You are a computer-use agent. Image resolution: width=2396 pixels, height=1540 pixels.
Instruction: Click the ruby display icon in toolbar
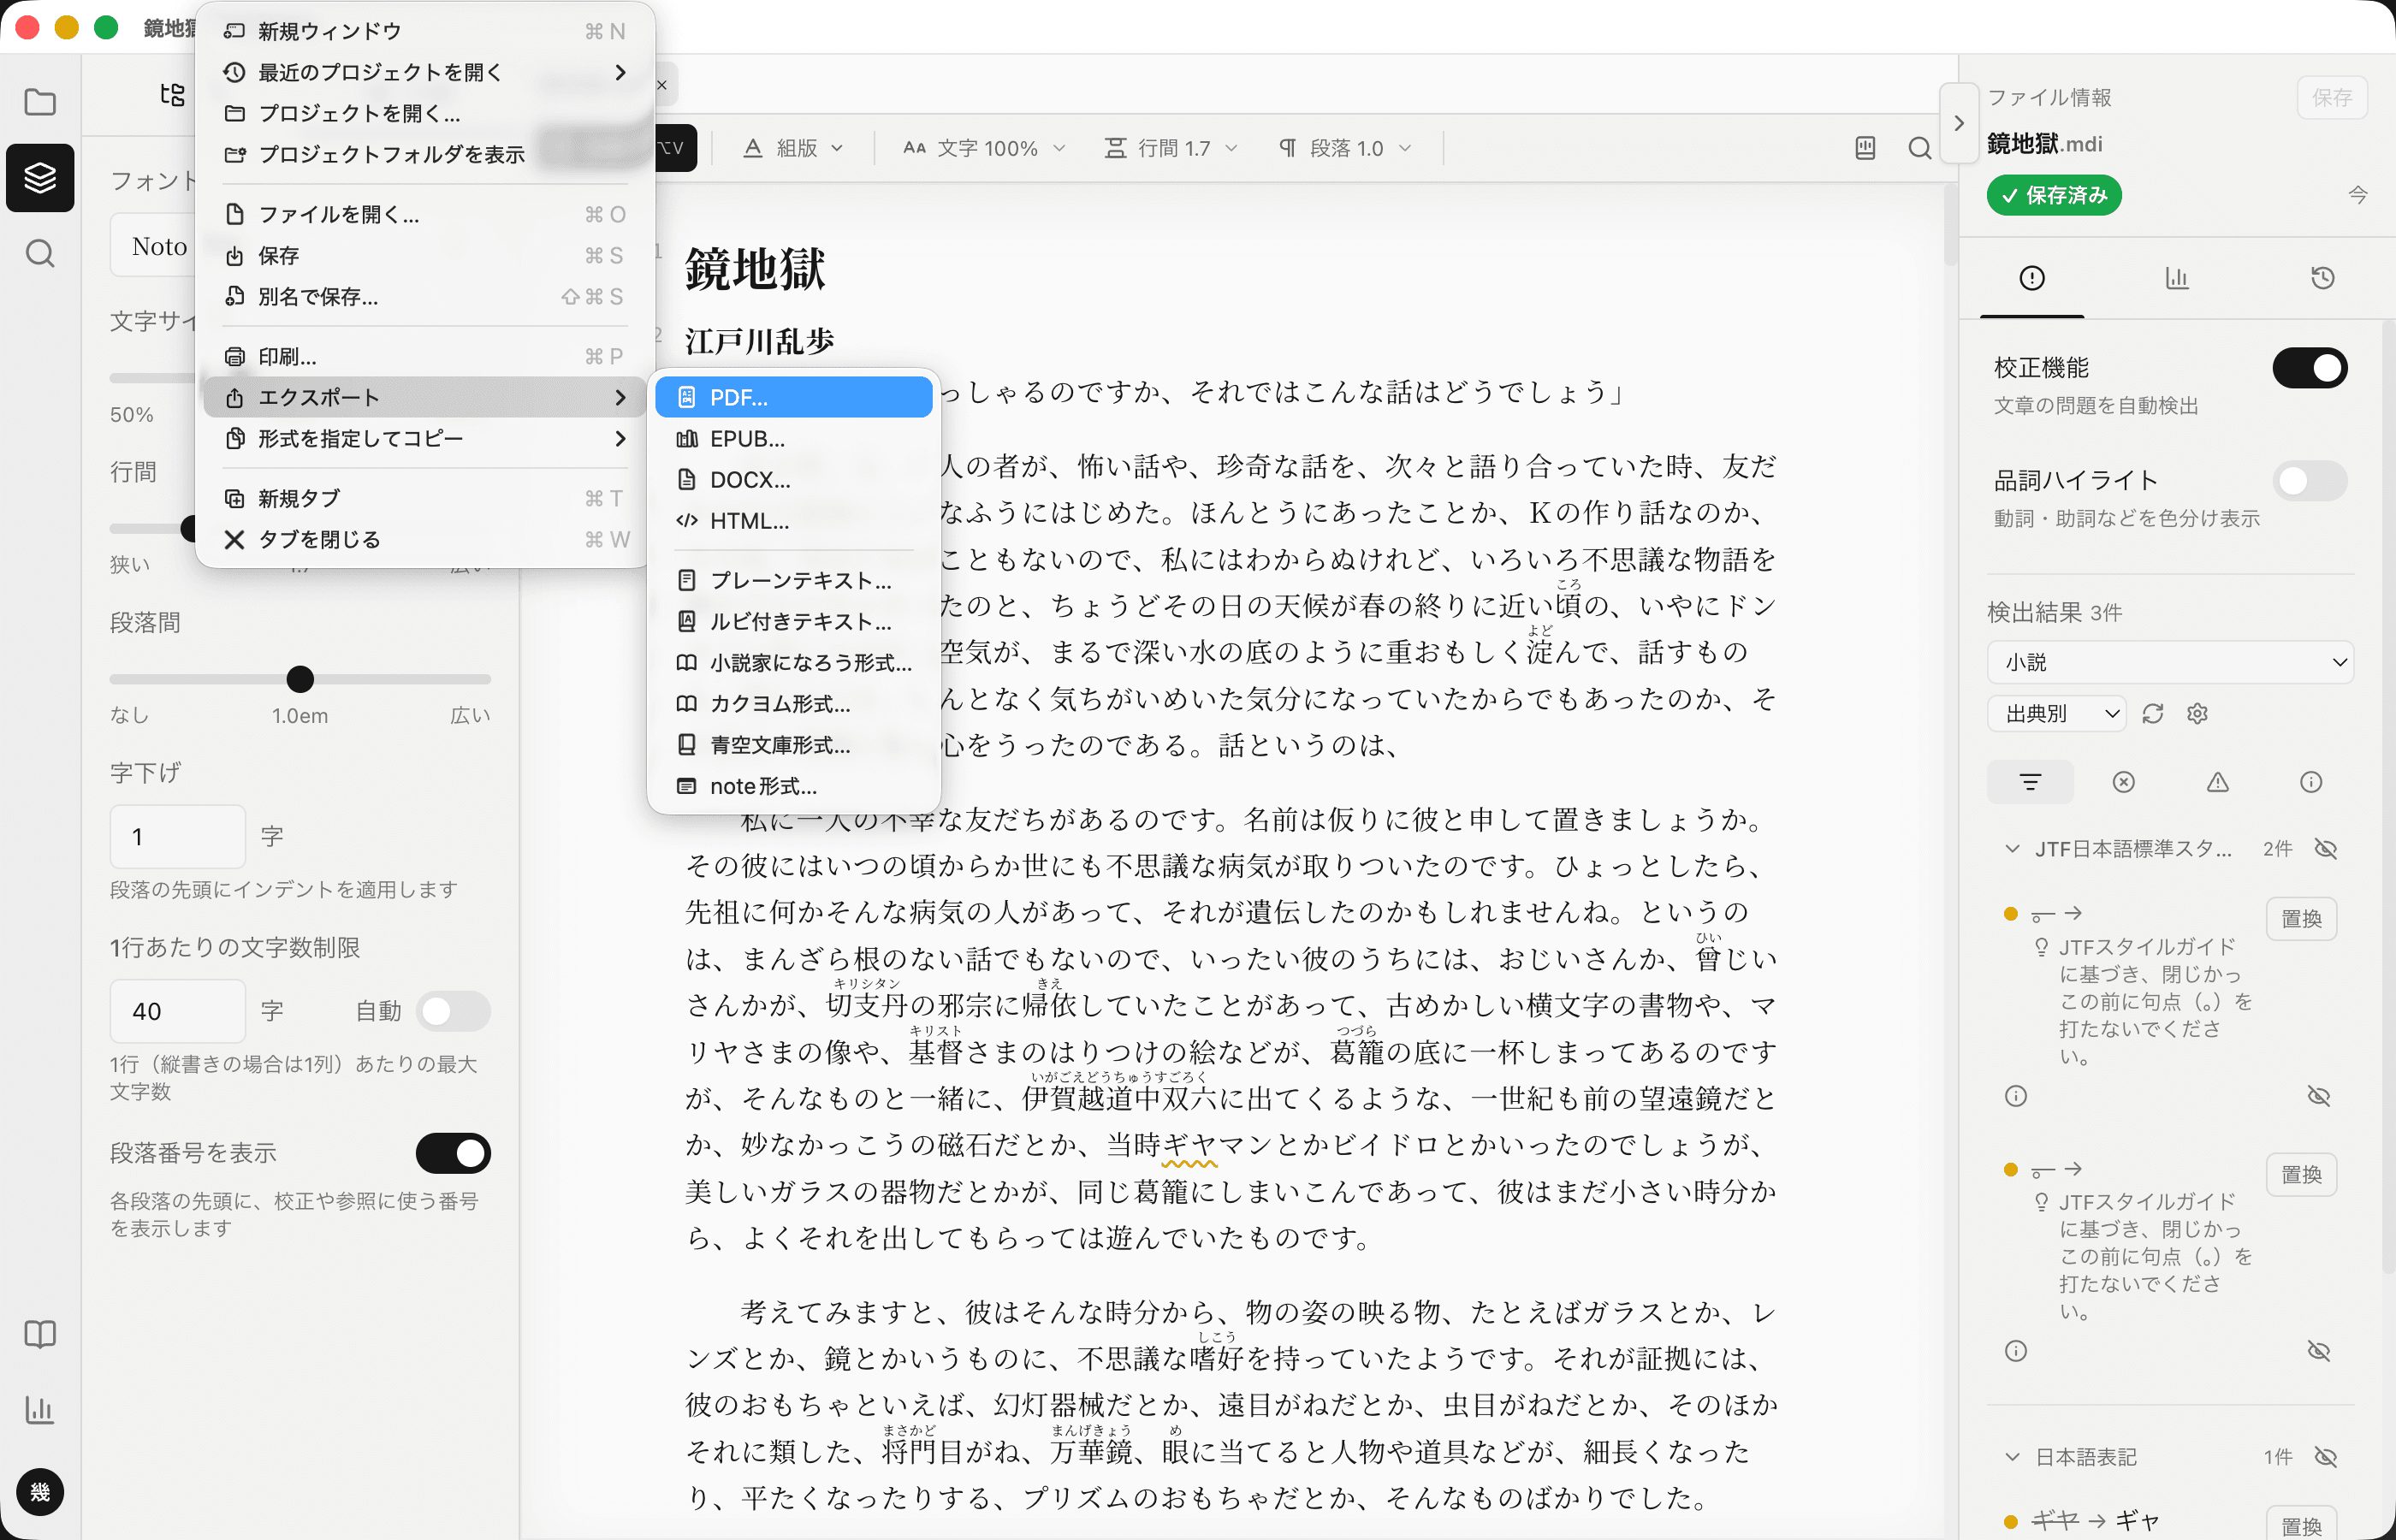(1865, 148)
